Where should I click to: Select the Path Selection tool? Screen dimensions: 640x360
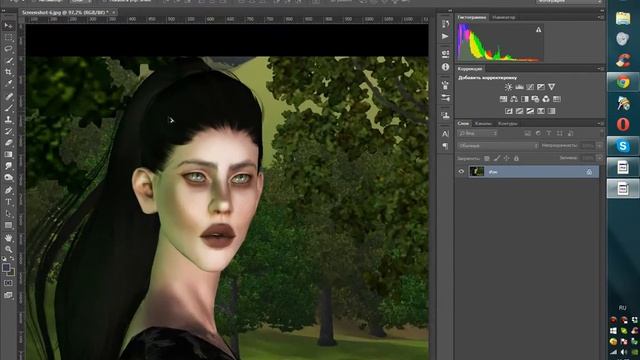point(8,213)
